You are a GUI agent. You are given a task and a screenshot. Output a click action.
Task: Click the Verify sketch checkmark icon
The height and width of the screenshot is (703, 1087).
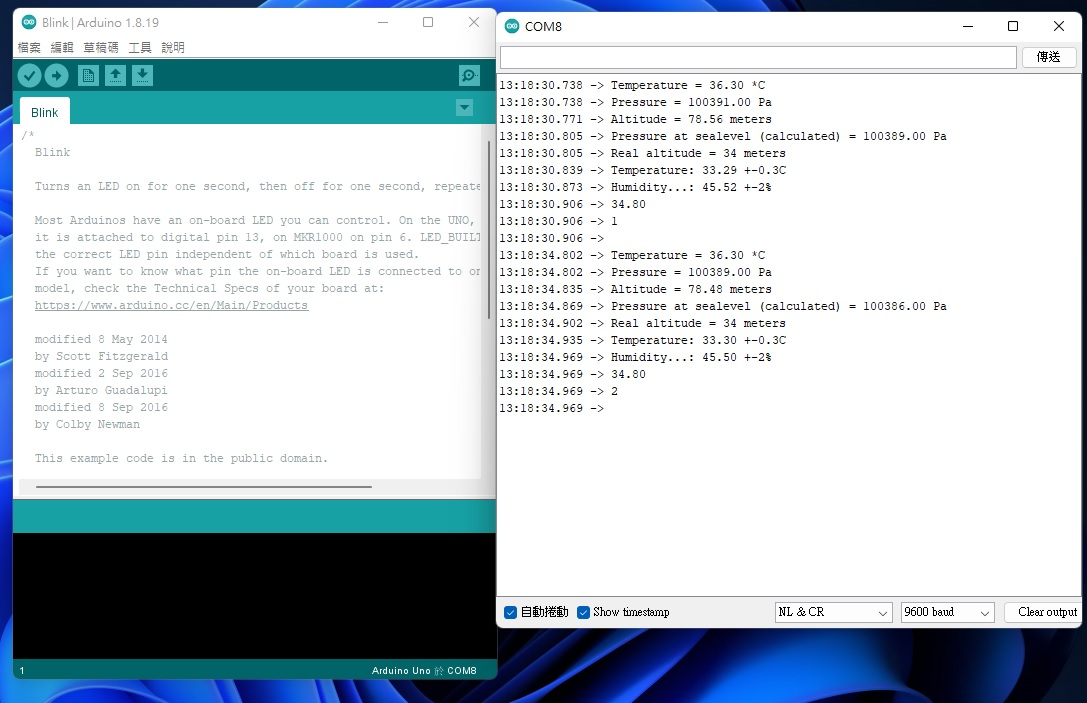pyautogui.click(x=29, y=75)
